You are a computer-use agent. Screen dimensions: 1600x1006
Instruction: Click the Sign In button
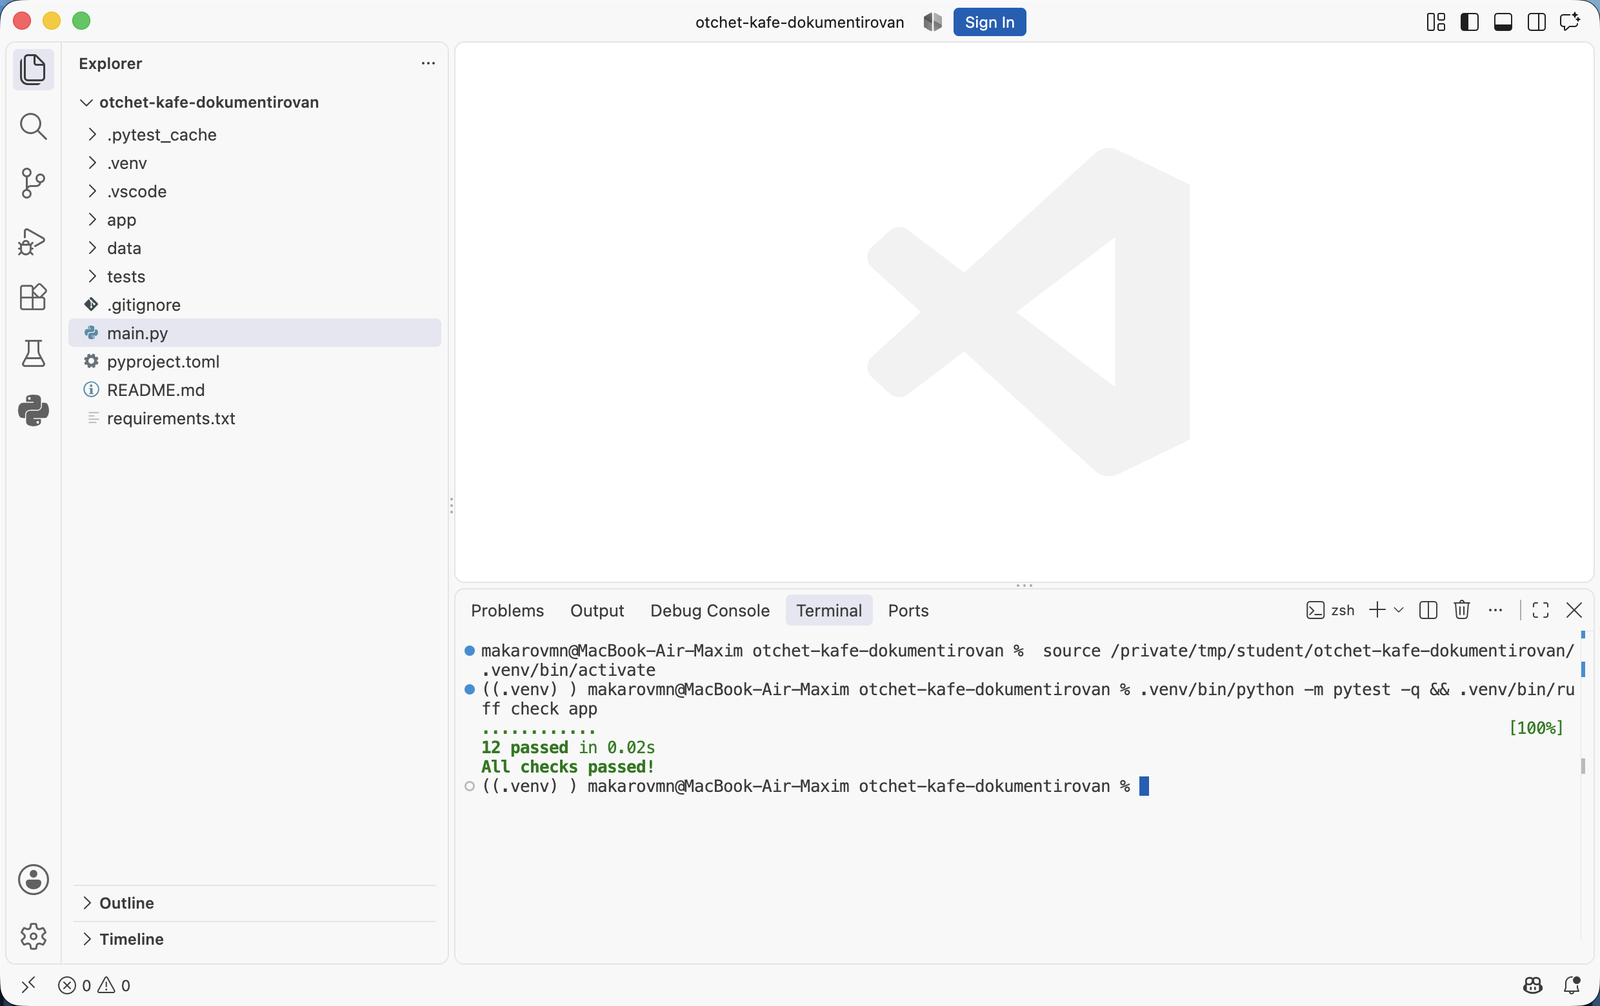click(x=989, y=22)
